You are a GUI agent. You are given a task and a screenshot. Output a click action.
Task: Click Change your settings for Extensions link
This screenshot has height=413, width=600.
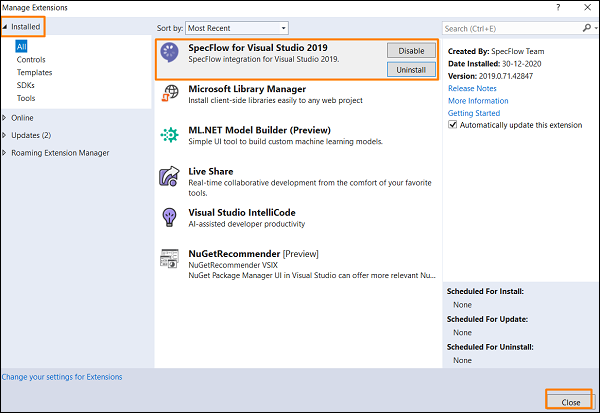coord(62,377)
